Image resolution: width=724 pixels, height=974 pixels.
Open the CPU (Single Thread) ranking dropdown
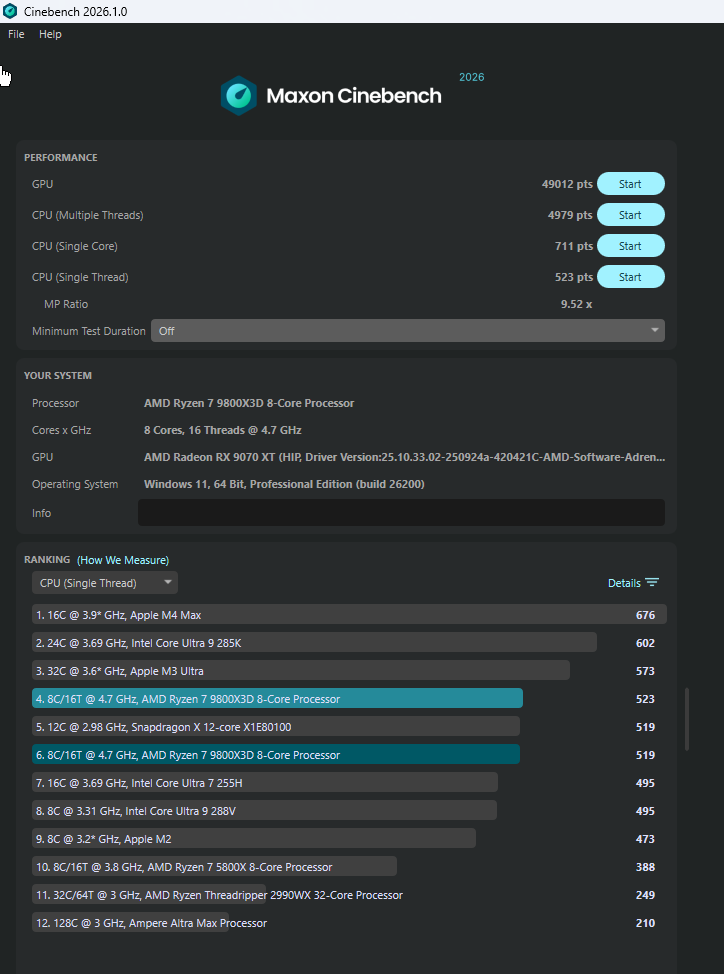[x=105, y=583]
